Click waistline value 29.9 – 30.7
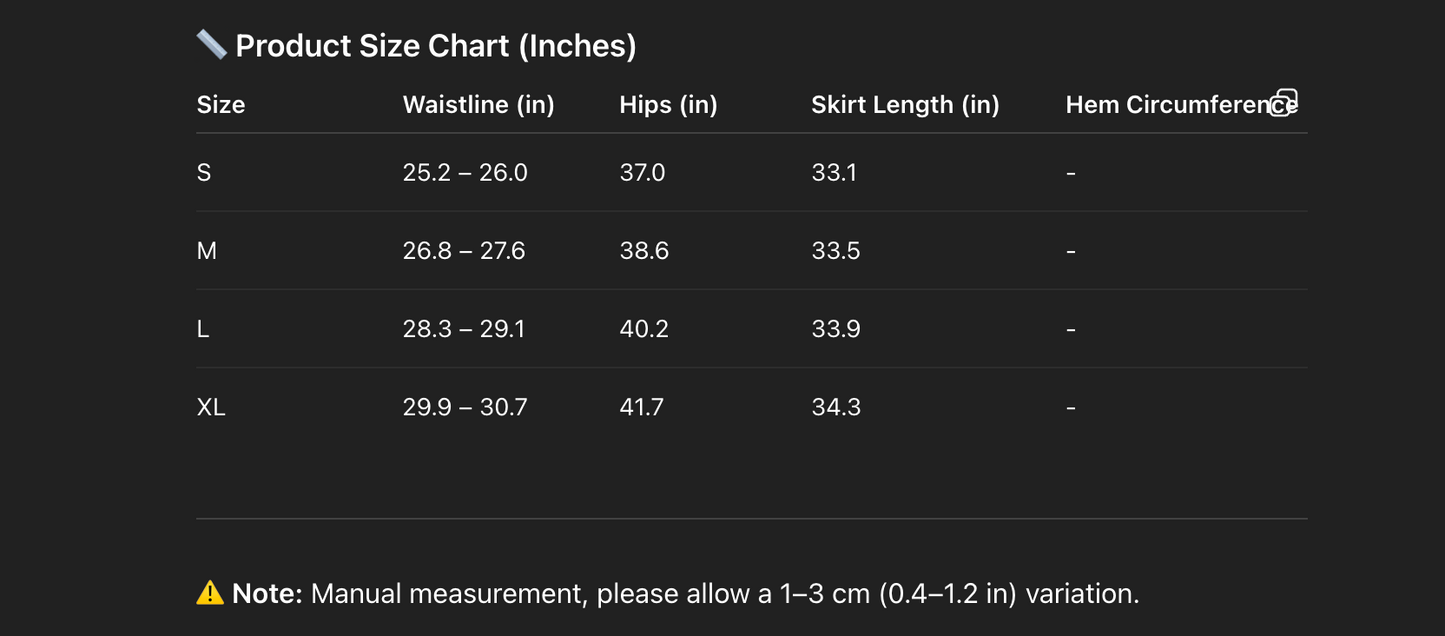Image resolution: width=1445 pixels, height=636 pixels. tap(465, 407)
